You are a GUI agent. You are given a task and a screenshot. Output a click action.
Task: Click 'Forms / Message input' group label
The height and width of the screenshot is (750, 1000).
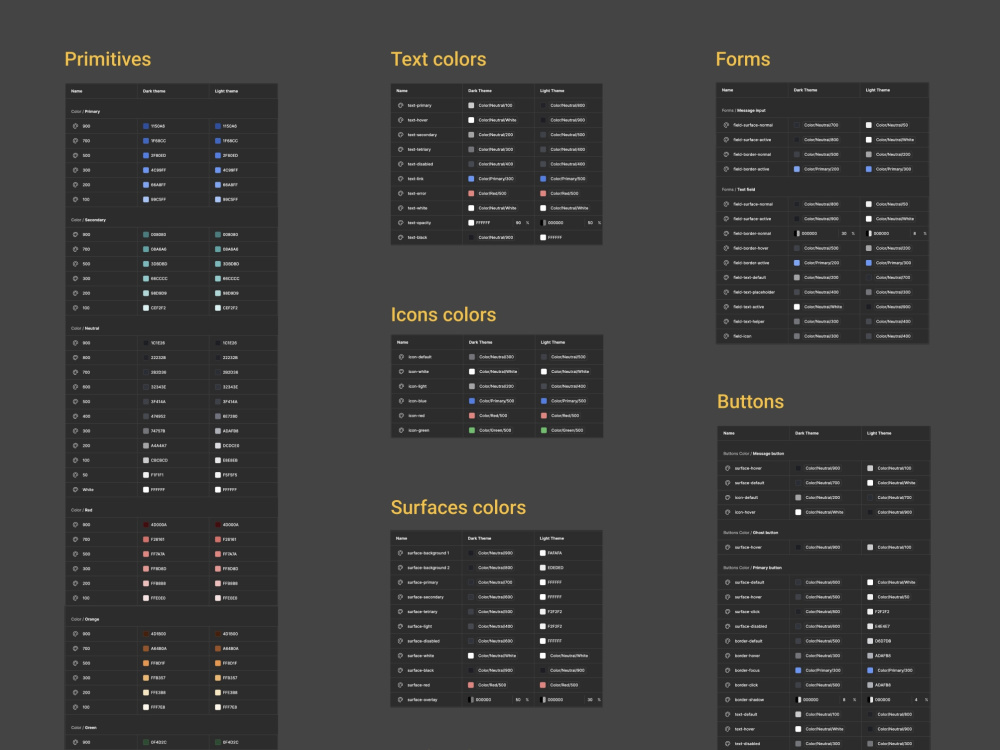pyautogui.click(x=743, y=110)
